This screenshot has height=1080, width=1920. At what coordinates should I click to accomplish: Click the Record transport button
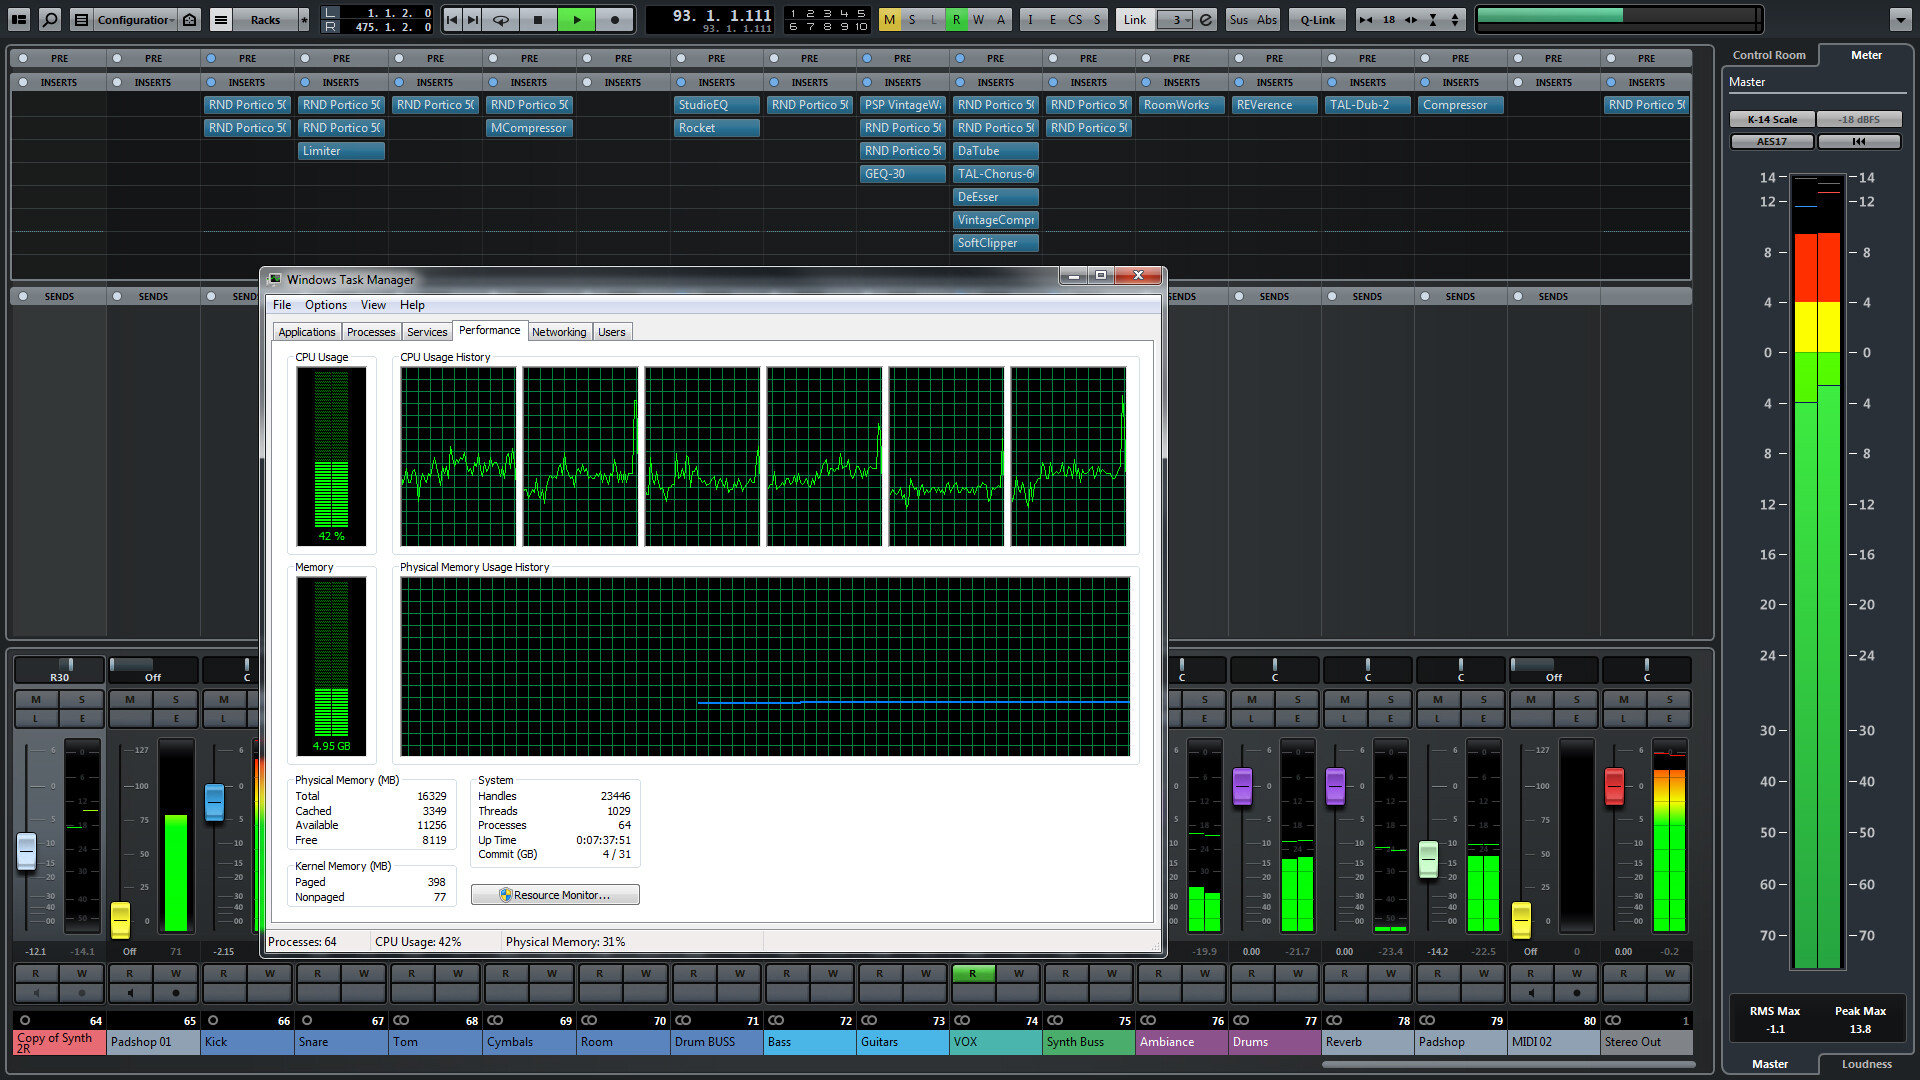[614, 19]
